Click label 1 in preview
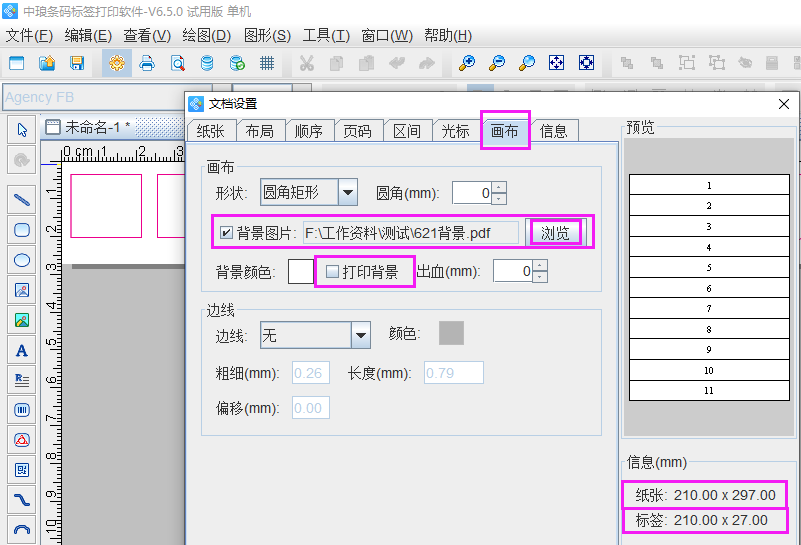 (709, 185)
